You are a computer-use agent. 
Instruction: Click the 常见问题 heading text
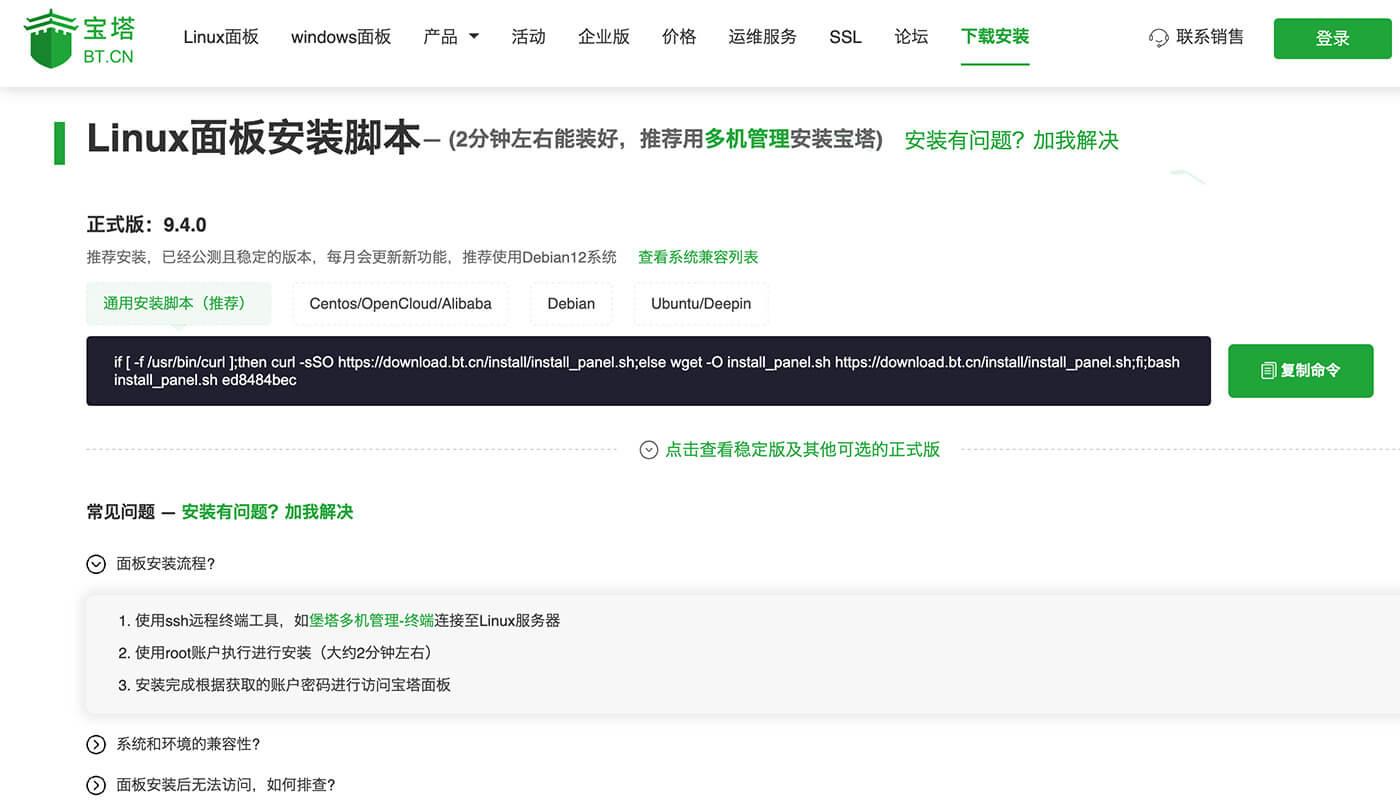(121, 512)
